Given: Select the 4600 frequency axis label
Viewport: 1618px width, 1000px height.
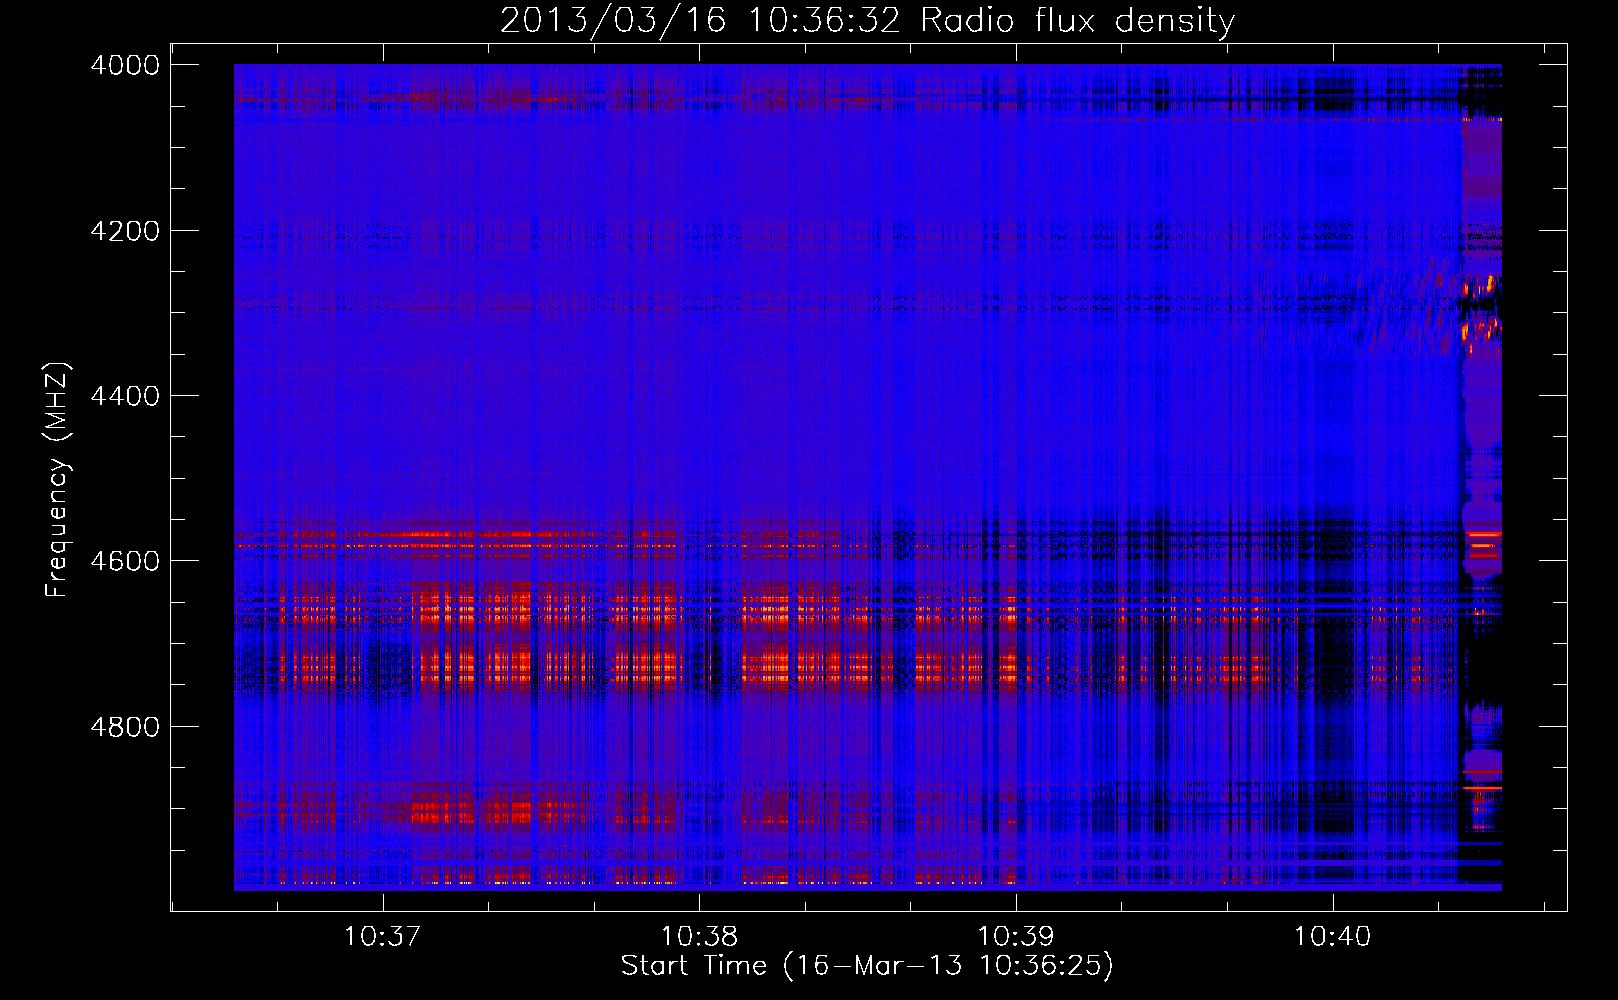Looking at the screenshot, I should coord(125,561).
